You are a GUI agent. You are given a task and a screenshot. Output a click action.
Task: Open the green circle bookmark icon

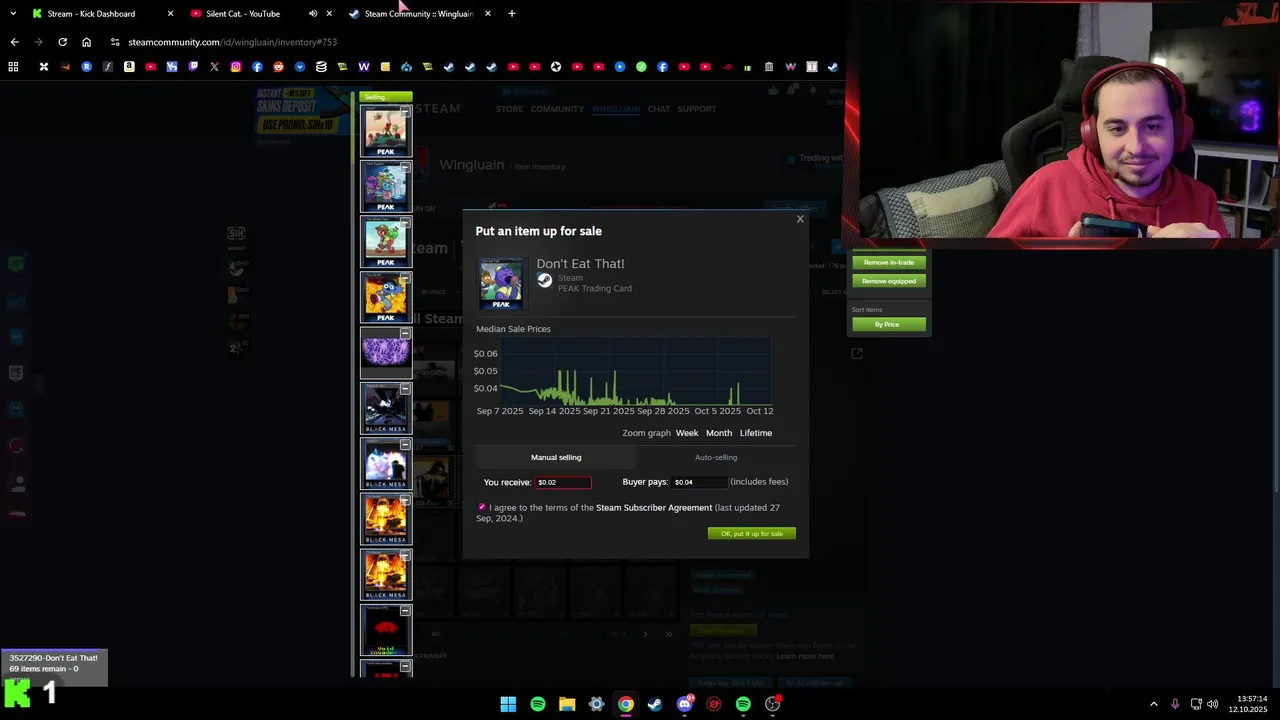point(641,67)
